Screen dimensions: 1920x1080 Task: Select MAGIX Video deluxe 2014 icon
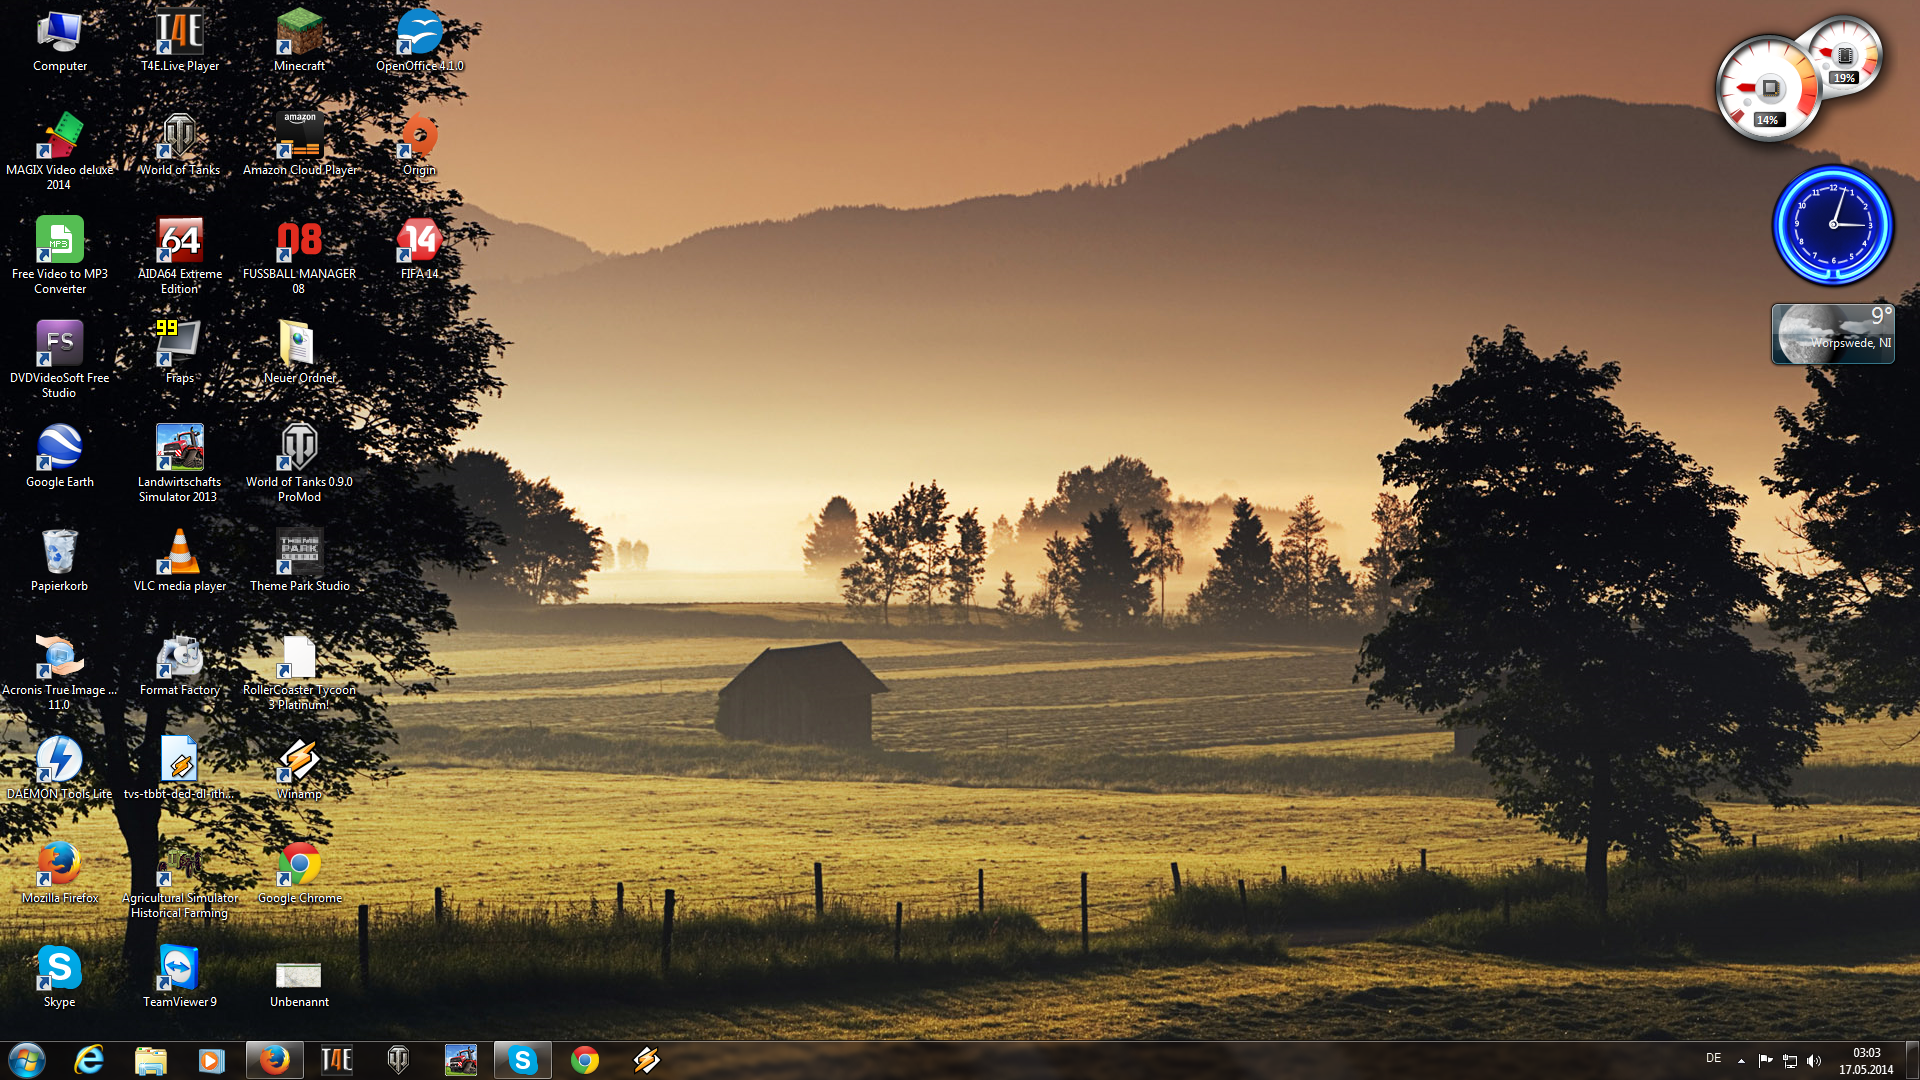click(x=60, y=152)
